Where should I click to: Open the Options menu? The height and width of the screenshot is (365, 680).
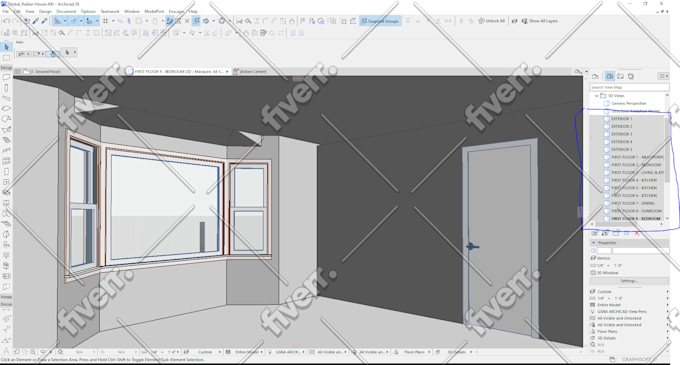[88, 11]
